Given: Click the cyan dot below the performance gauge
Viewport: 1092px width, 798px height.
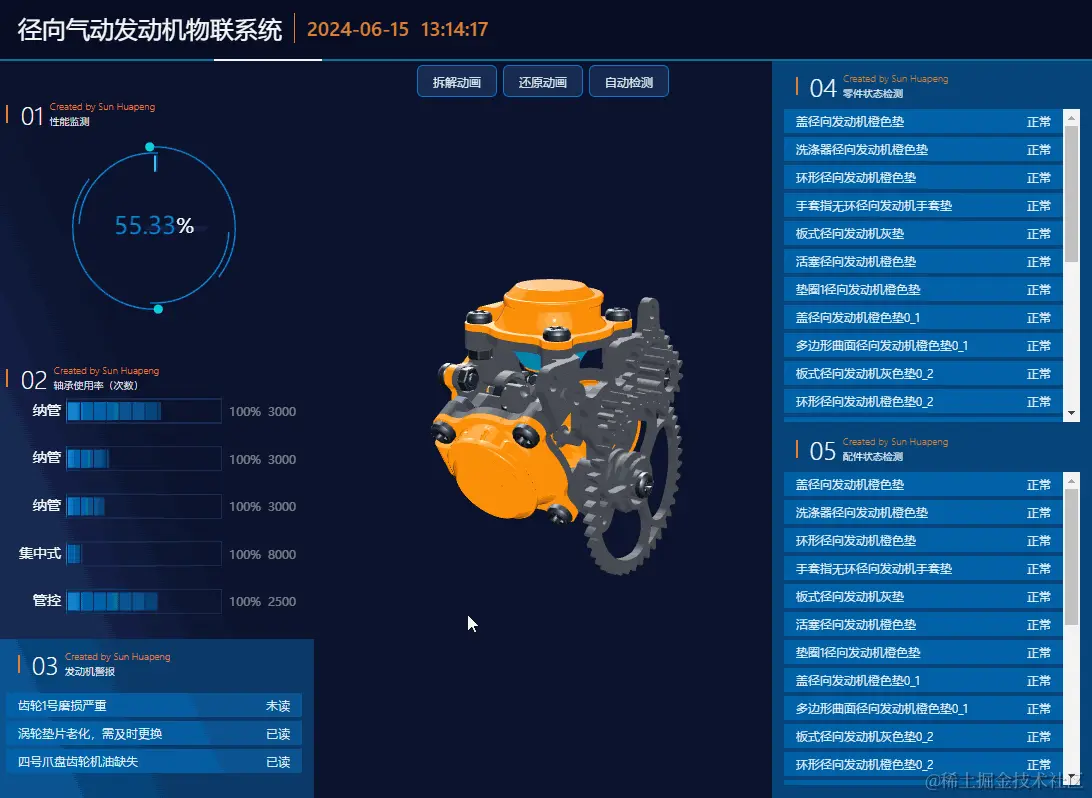Looking at the screenshot, I should (158, 309).
